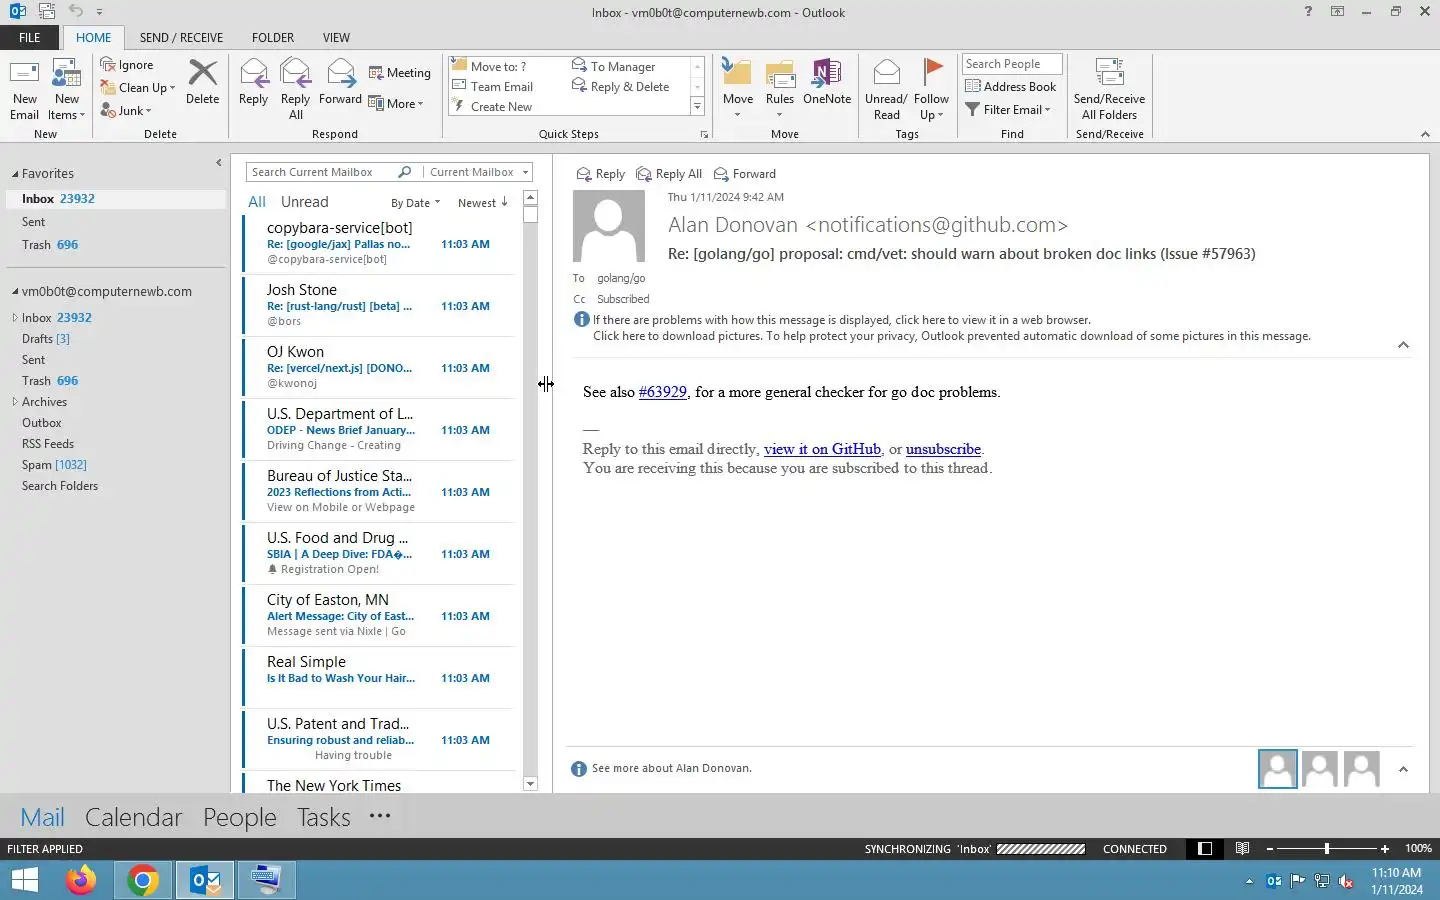
Task: Minimize the folder pane
Action: coord(218,162)
